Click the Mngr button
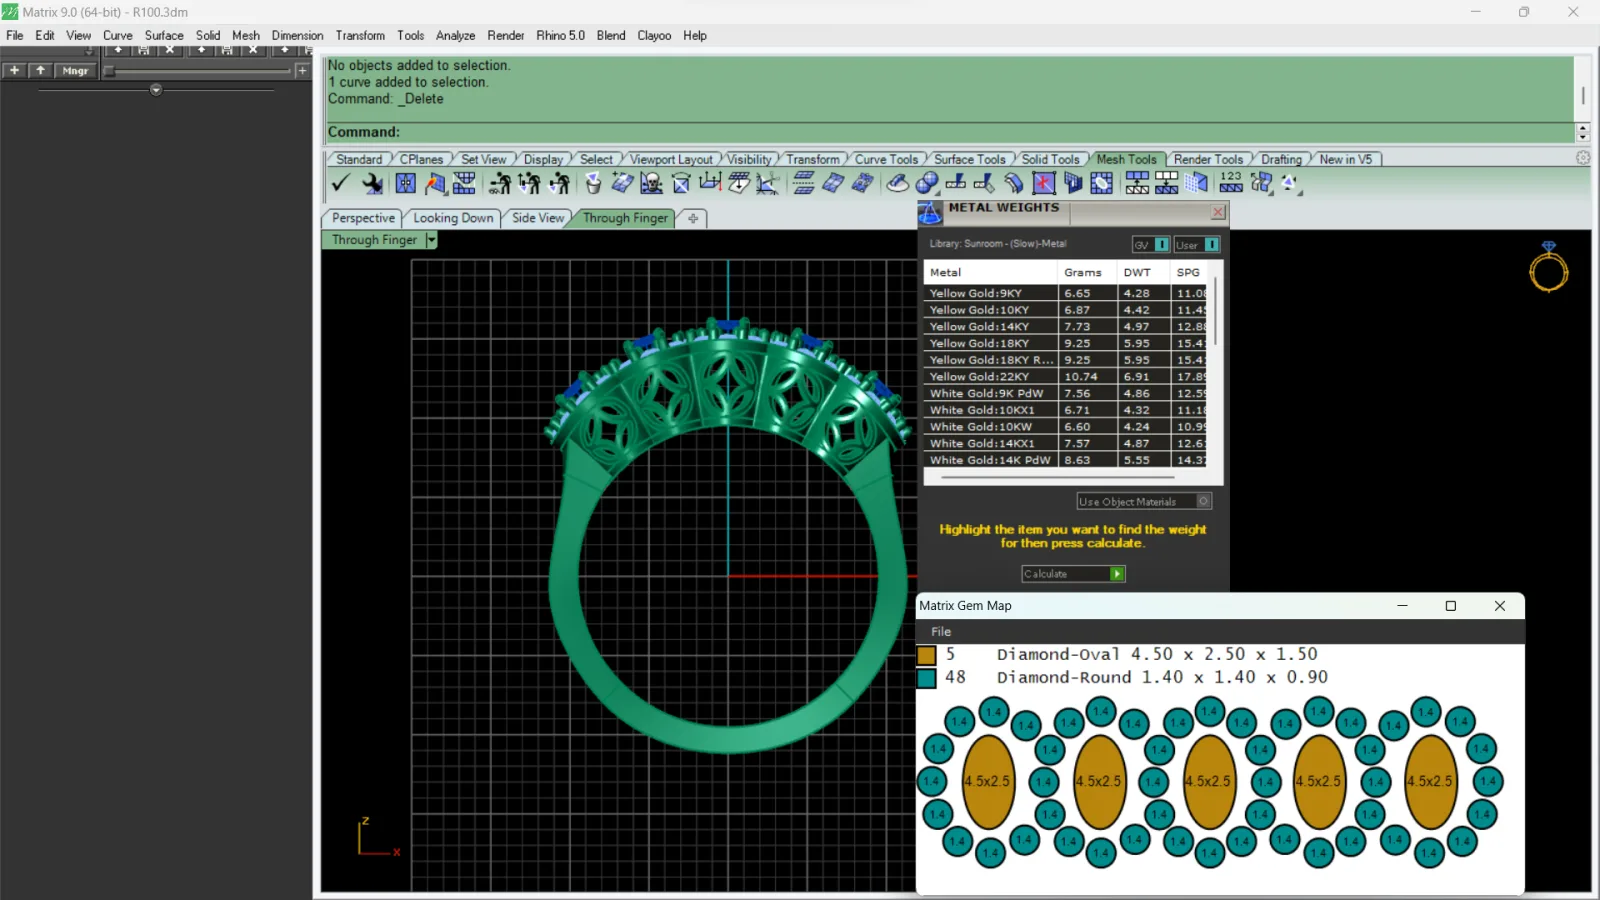1600x900 pixels. coord(75,71)
